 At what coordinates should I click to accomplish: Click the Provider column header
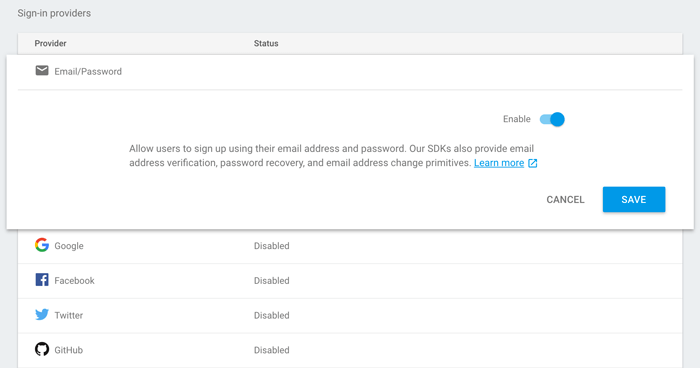50,43
